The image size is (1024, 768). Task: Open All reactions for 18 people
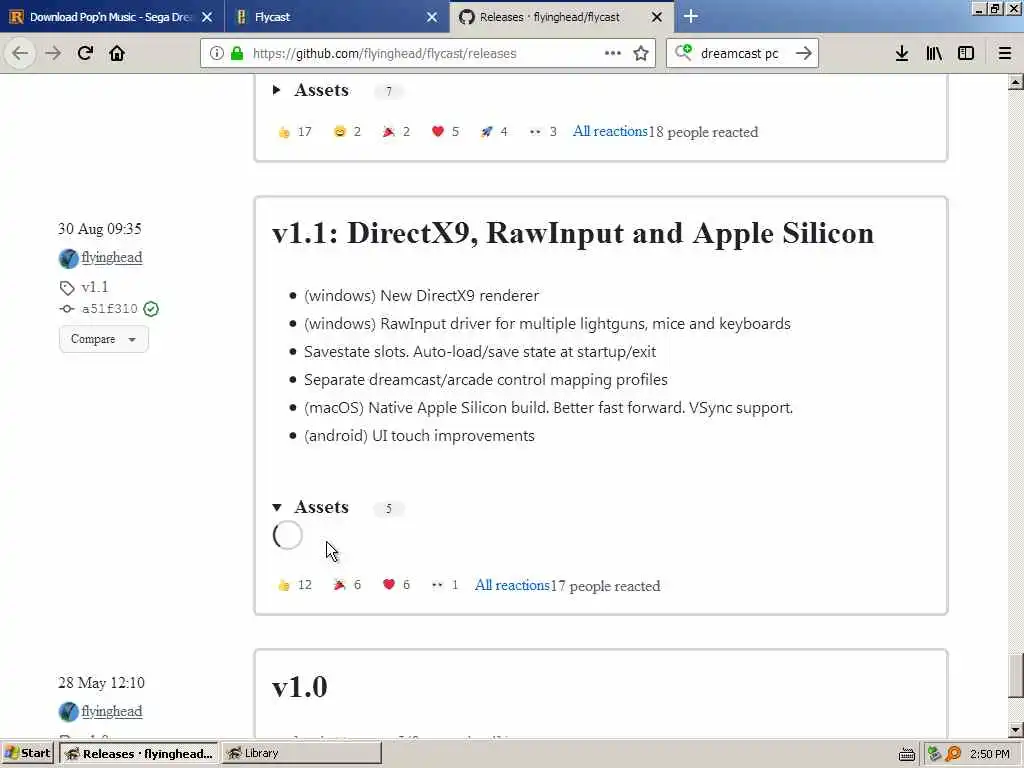coord(610,131)
